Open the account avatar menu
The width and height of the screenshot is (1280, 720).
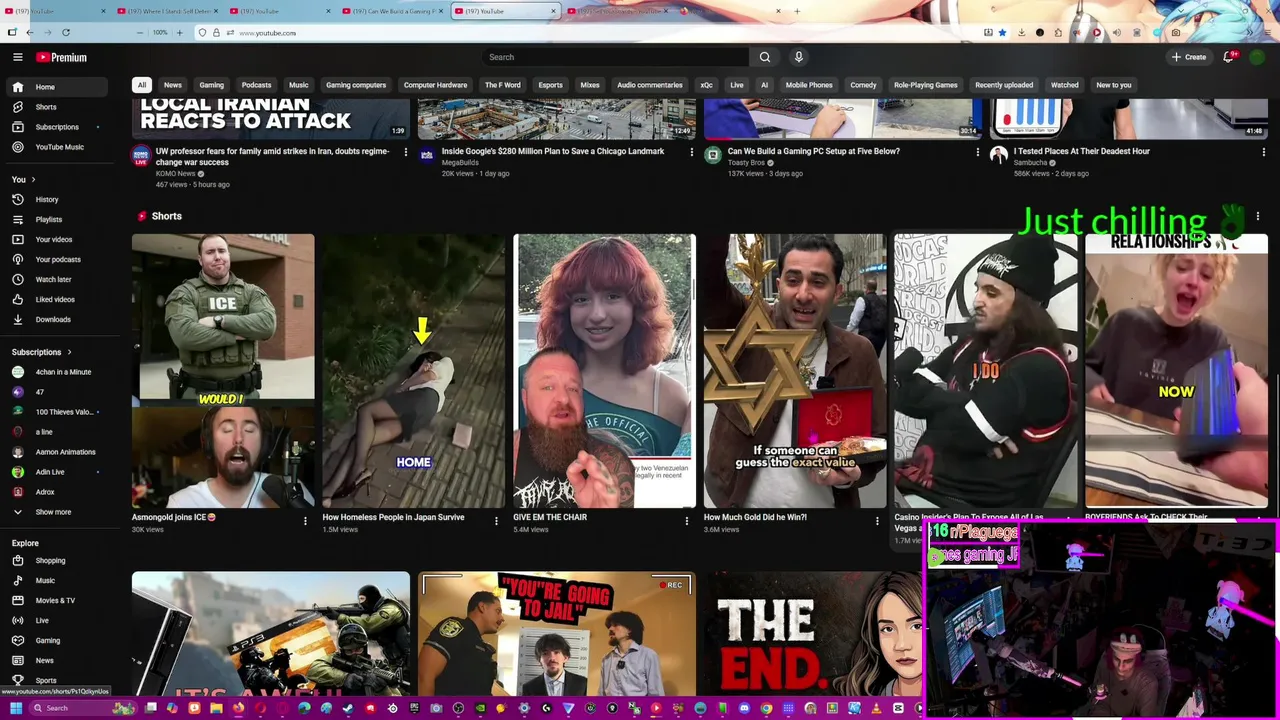(x=1257, y=57)
